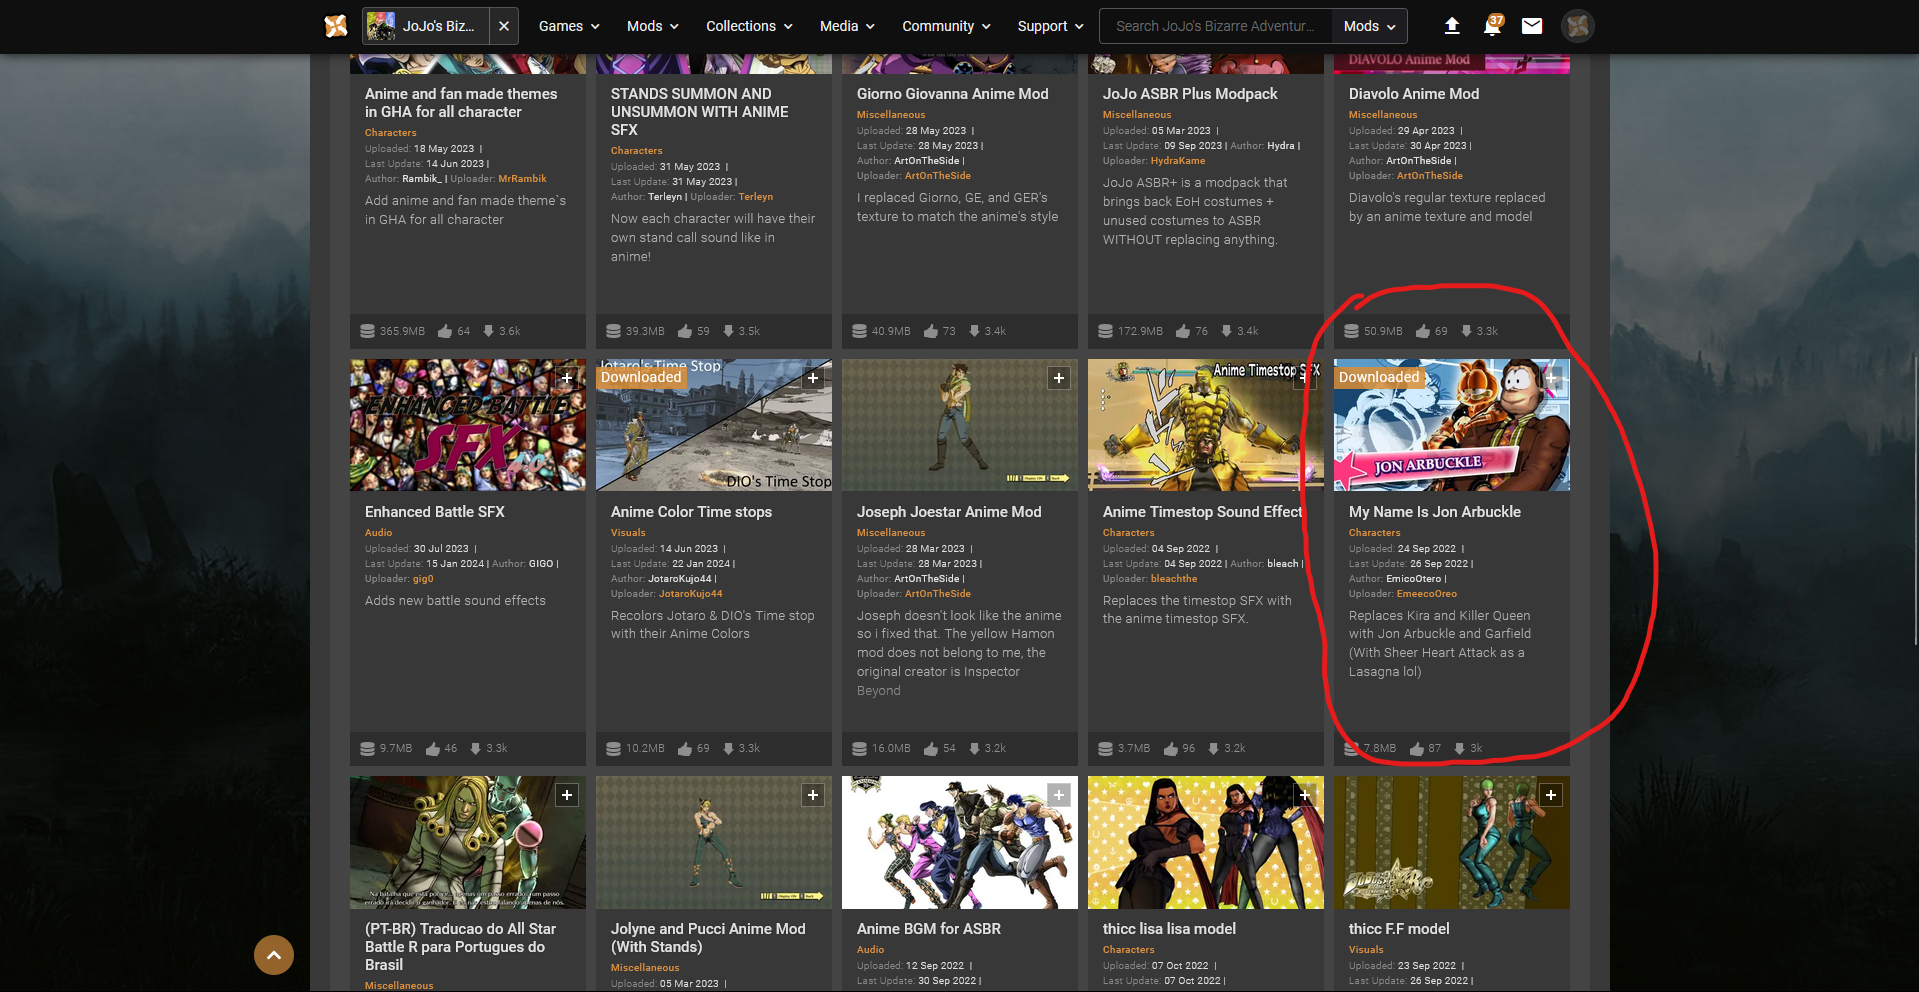Open the thicc lisa lisa model title

tap(1169, 929)
